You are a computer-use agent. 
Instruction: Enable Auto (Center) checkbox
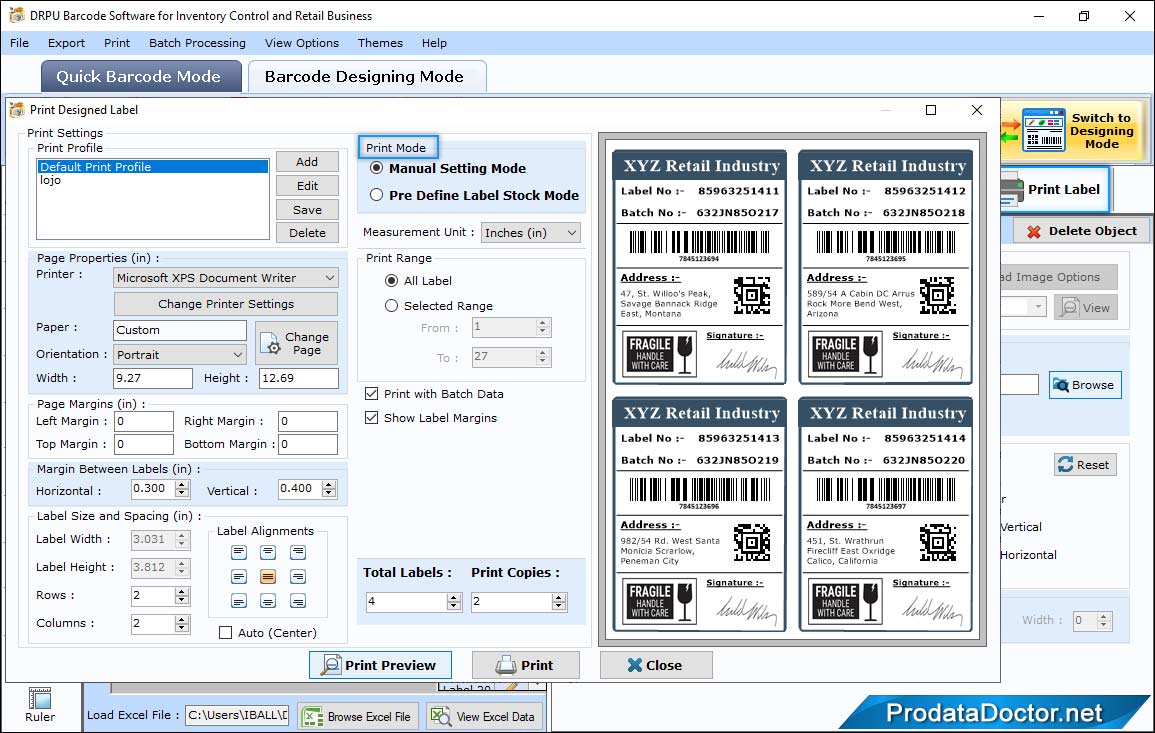pos(225,633)
